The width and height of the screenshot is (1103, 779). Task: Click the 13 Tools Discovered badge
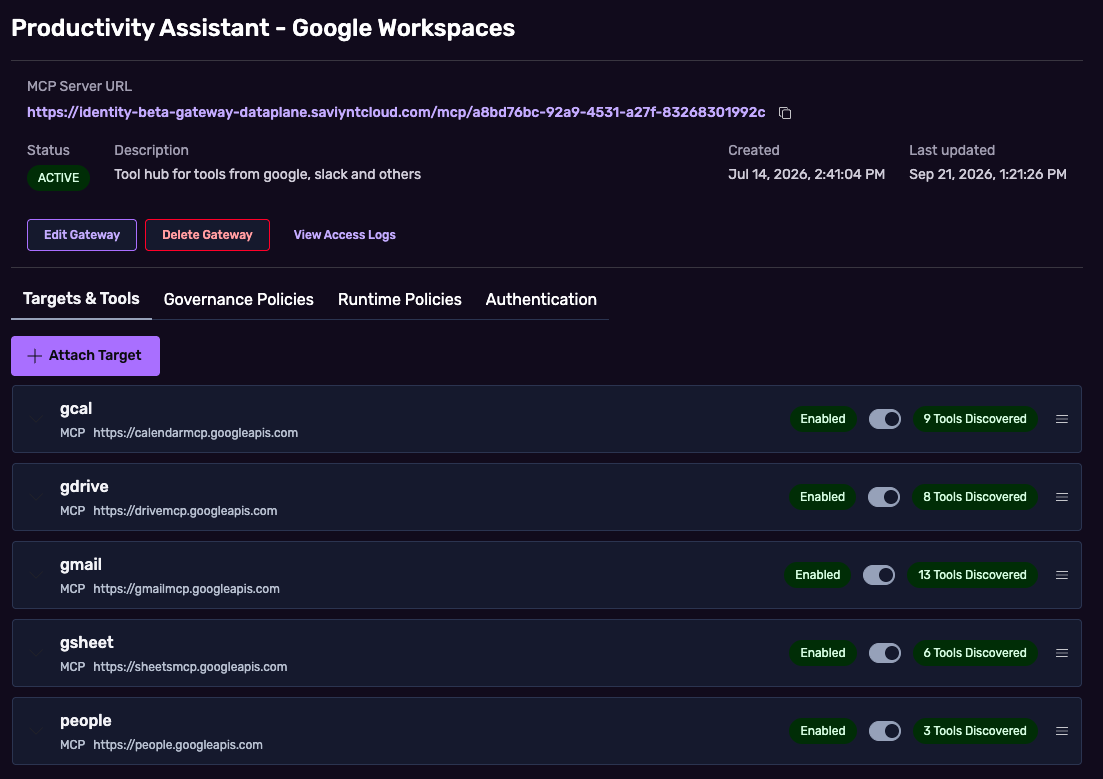(x=972, y=576)
